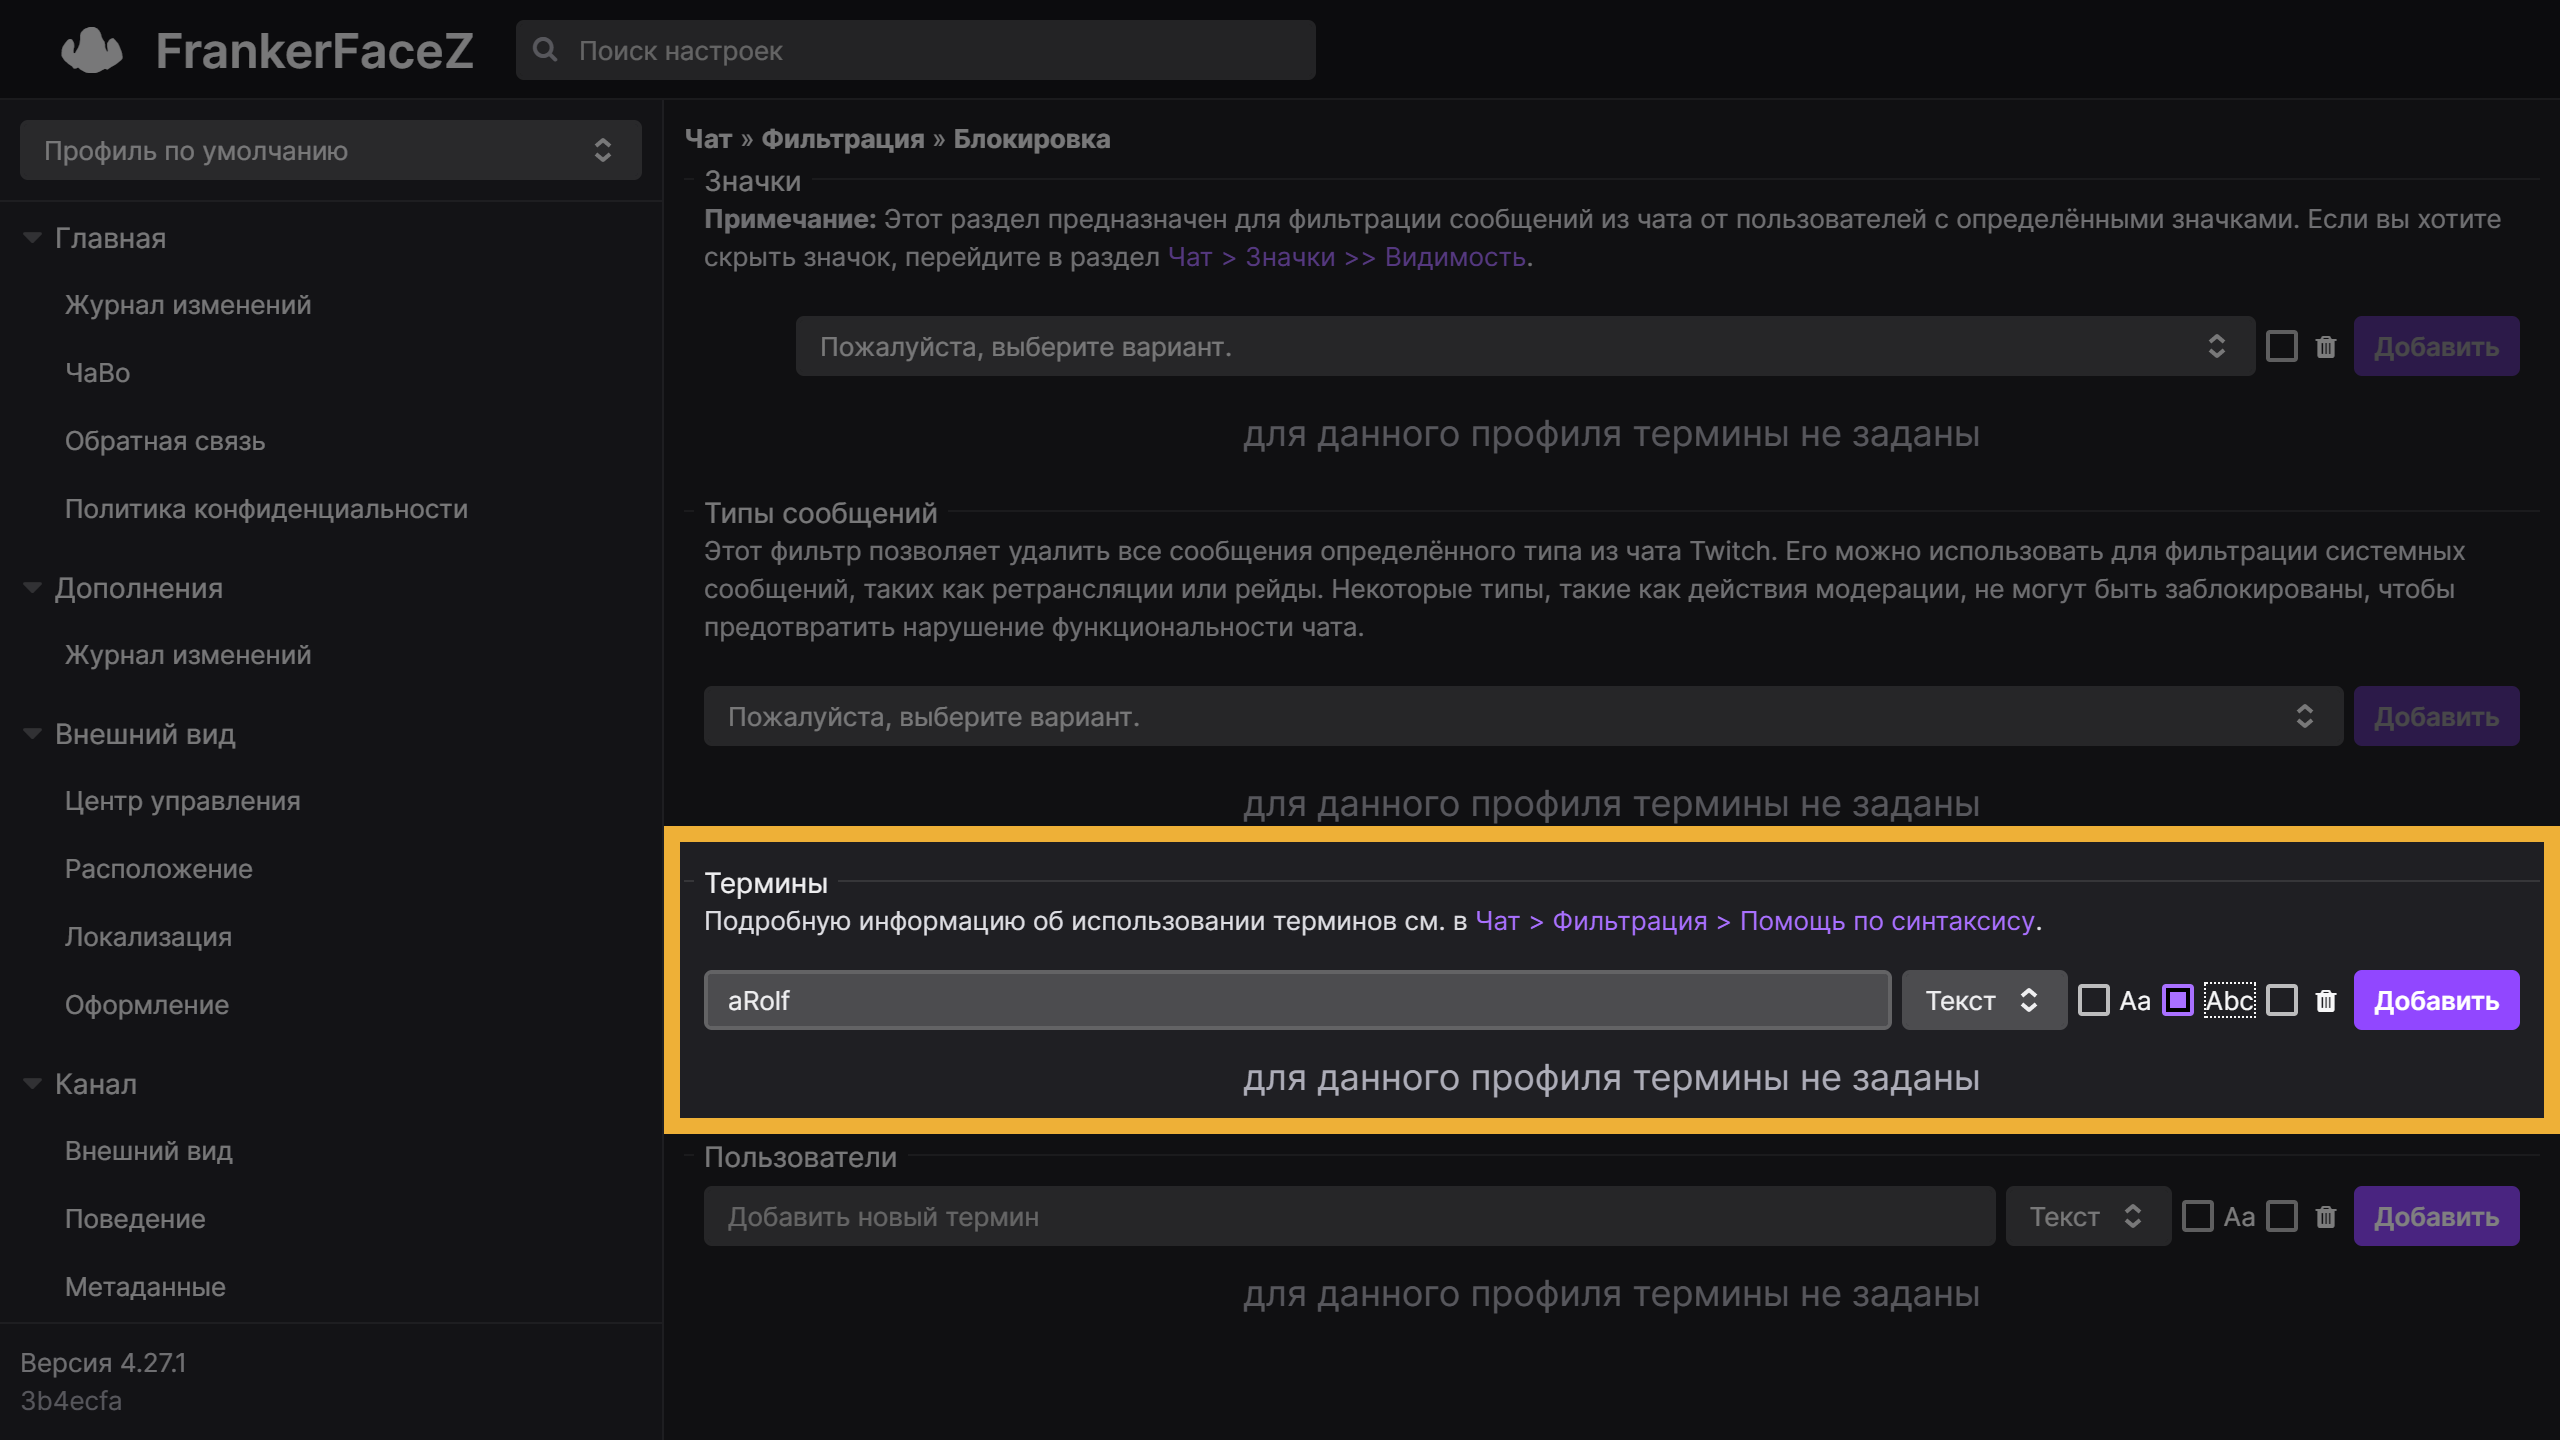Click the Aa case-sensitive label in Термины
Screen dimensions: 2560x1440
(x=2135, y=1001)
